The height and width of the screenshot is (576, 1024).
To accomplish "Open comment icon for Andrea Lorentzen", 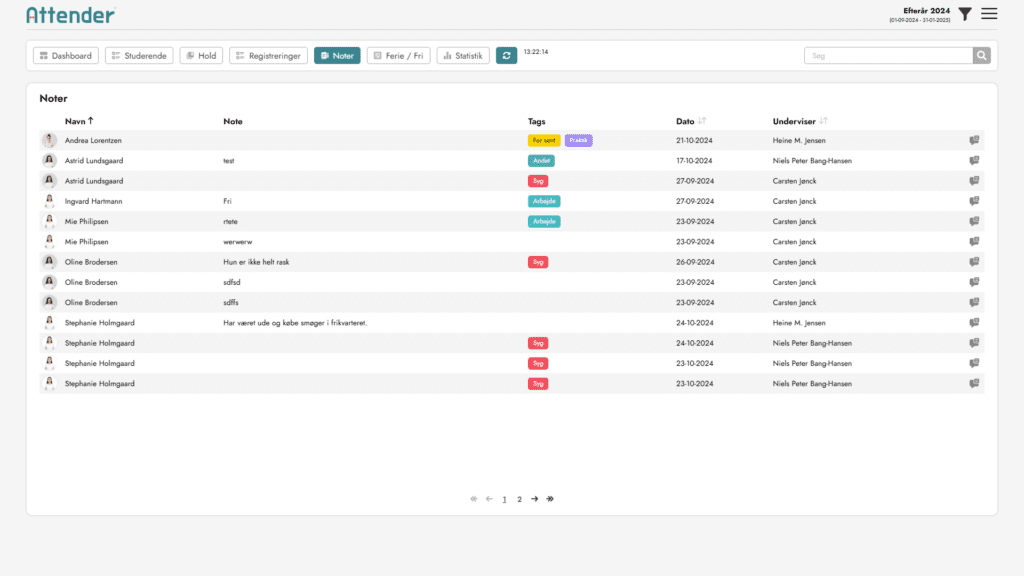I will 974,141.
